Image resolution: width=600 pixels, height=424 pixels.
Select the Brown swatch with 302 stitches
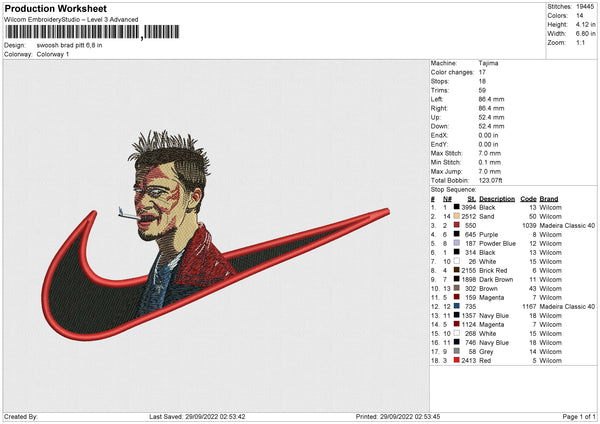457,288
